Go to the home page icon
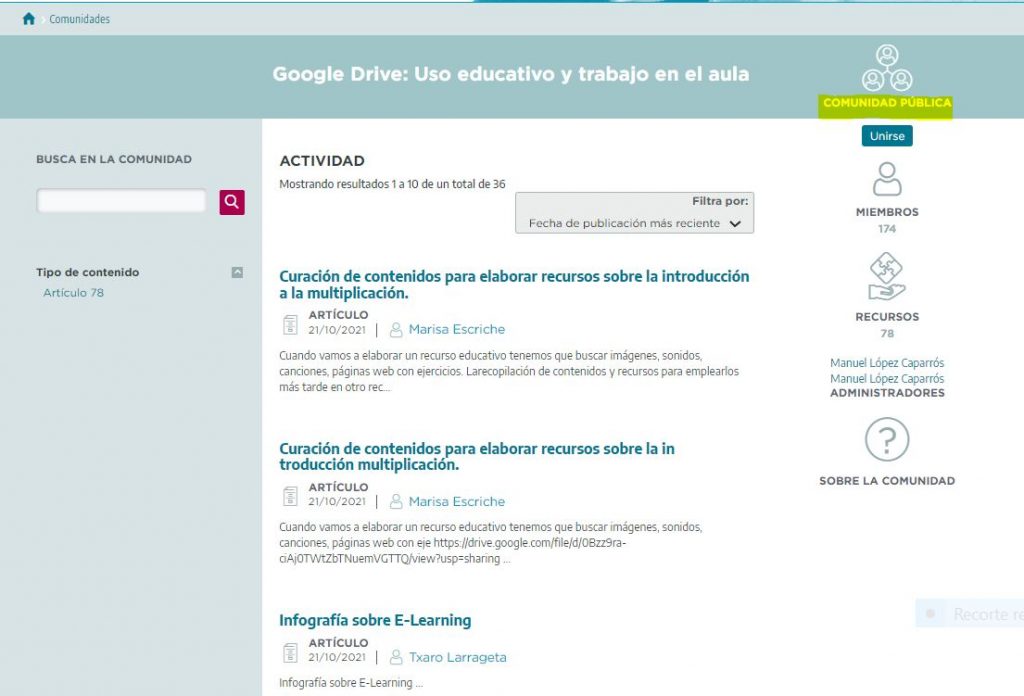The image size is (1024, 696). [29, 19]
